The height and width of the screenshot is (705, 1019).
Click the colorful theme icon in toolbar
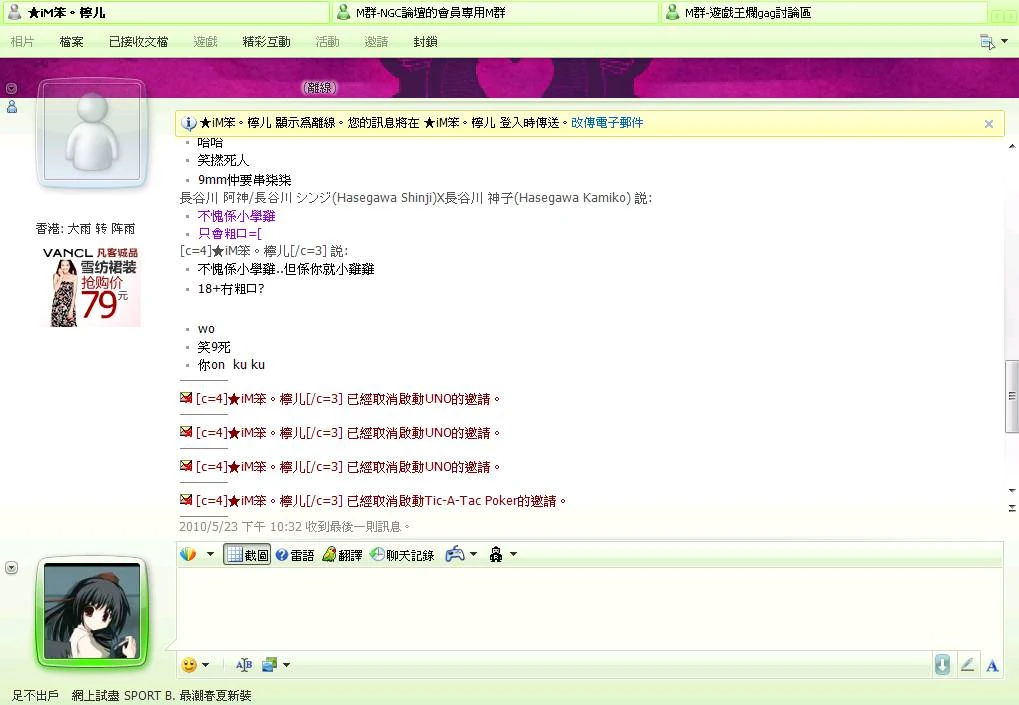tap(188, 554)
